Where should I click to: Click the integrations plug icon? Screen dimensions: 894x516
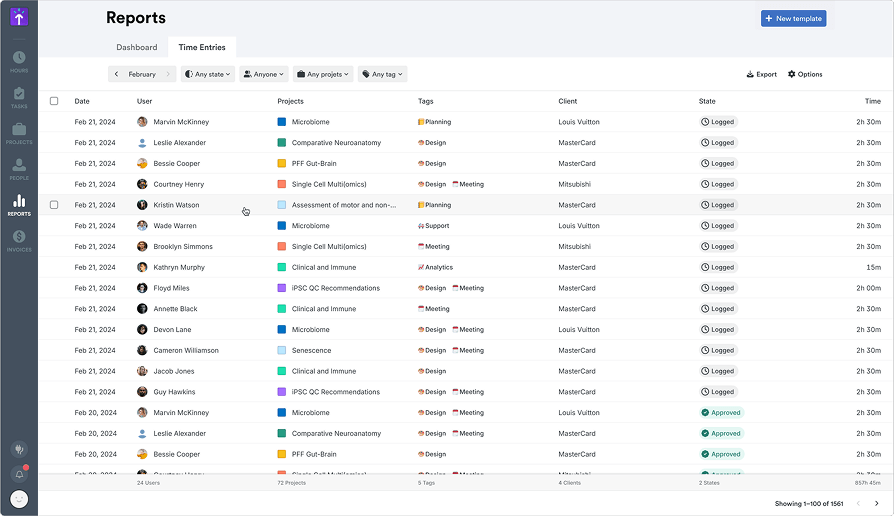coord(19,450)
